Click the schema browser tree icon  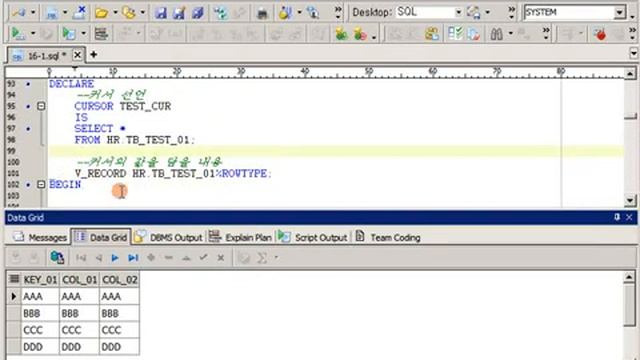(x=221, y=13)
